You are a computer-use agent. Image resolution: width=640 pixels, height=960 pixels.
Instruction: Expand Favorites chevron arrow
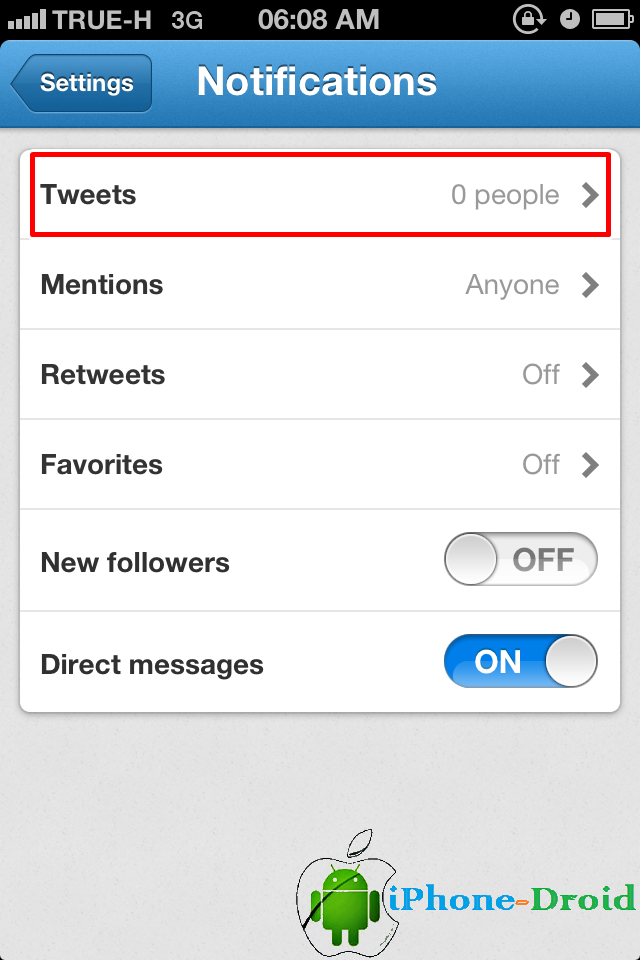[590, 465]
